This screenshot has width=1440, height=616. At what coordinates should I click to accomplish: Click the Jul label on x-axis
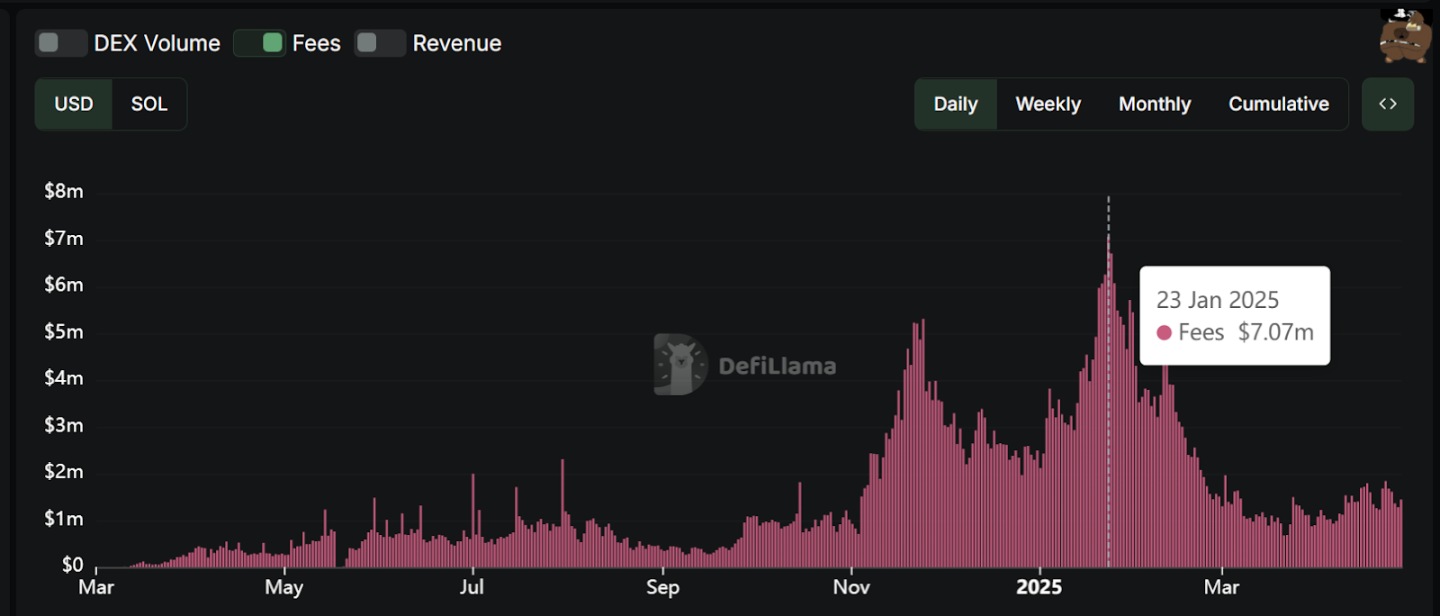pos(472,586)
